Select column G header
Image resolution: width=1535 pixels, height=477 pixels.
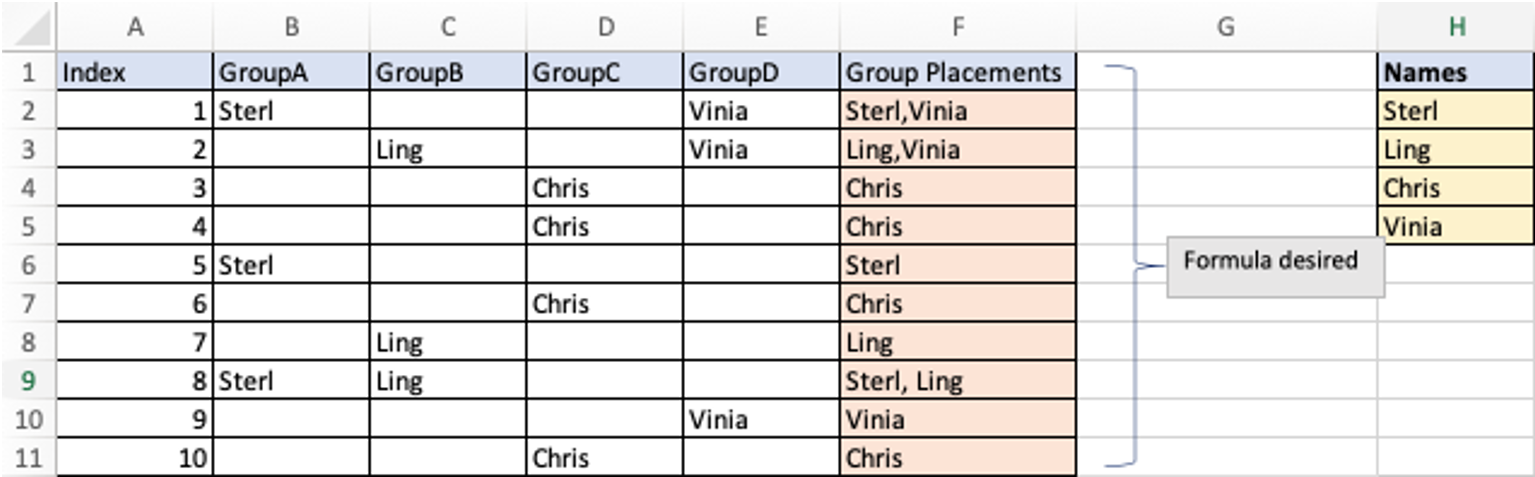pos(1226,28)
